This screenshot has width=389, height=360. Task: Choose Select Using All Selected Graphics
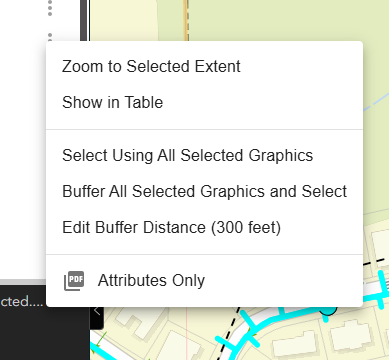coord(187,155)
